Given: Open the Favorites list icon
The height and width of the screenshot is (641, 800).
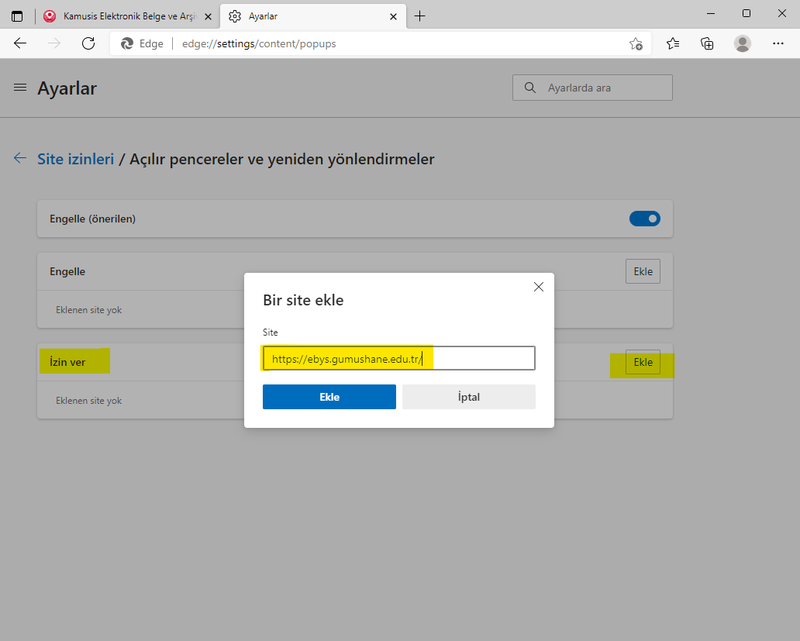Looking at the screenshot, I should (x=673, y=43).
